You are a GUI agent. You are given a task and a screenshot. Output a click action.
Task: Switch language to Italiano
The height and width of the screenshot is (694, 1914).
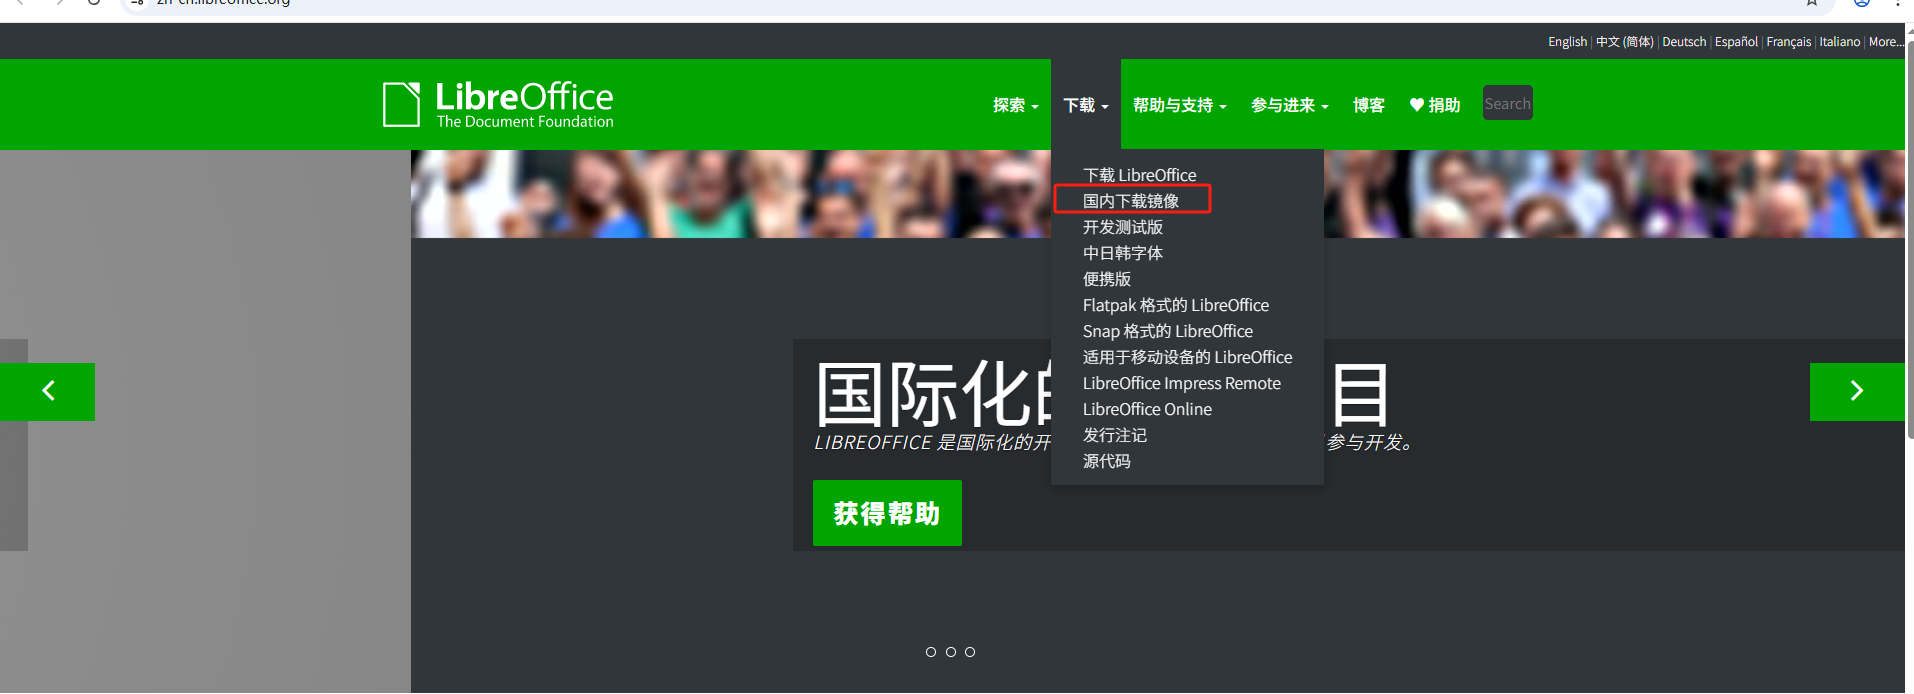point(1840,42)
